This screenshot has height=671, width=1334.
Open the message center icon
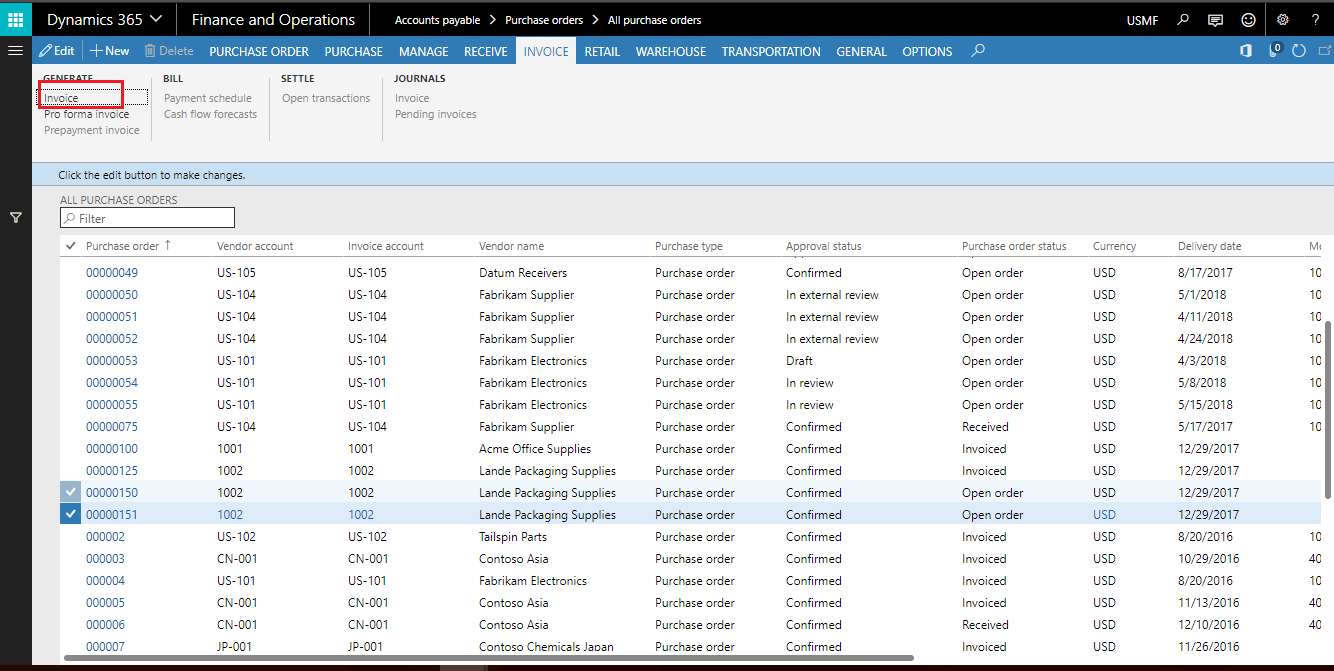[1214, 18]
